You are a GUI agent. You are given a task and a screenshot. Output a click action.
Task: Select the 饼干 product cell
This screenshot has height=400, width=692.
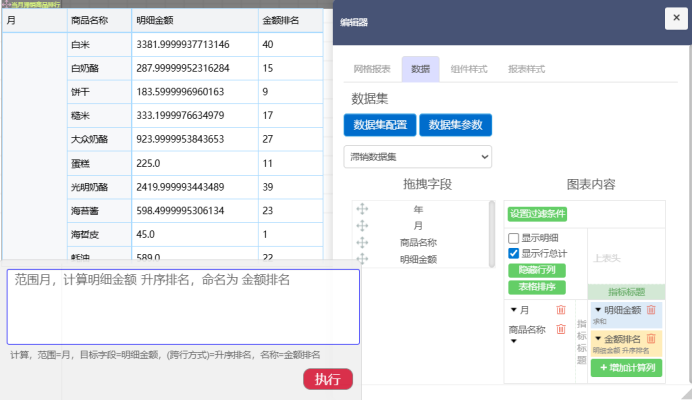click(x=99, y=92)
